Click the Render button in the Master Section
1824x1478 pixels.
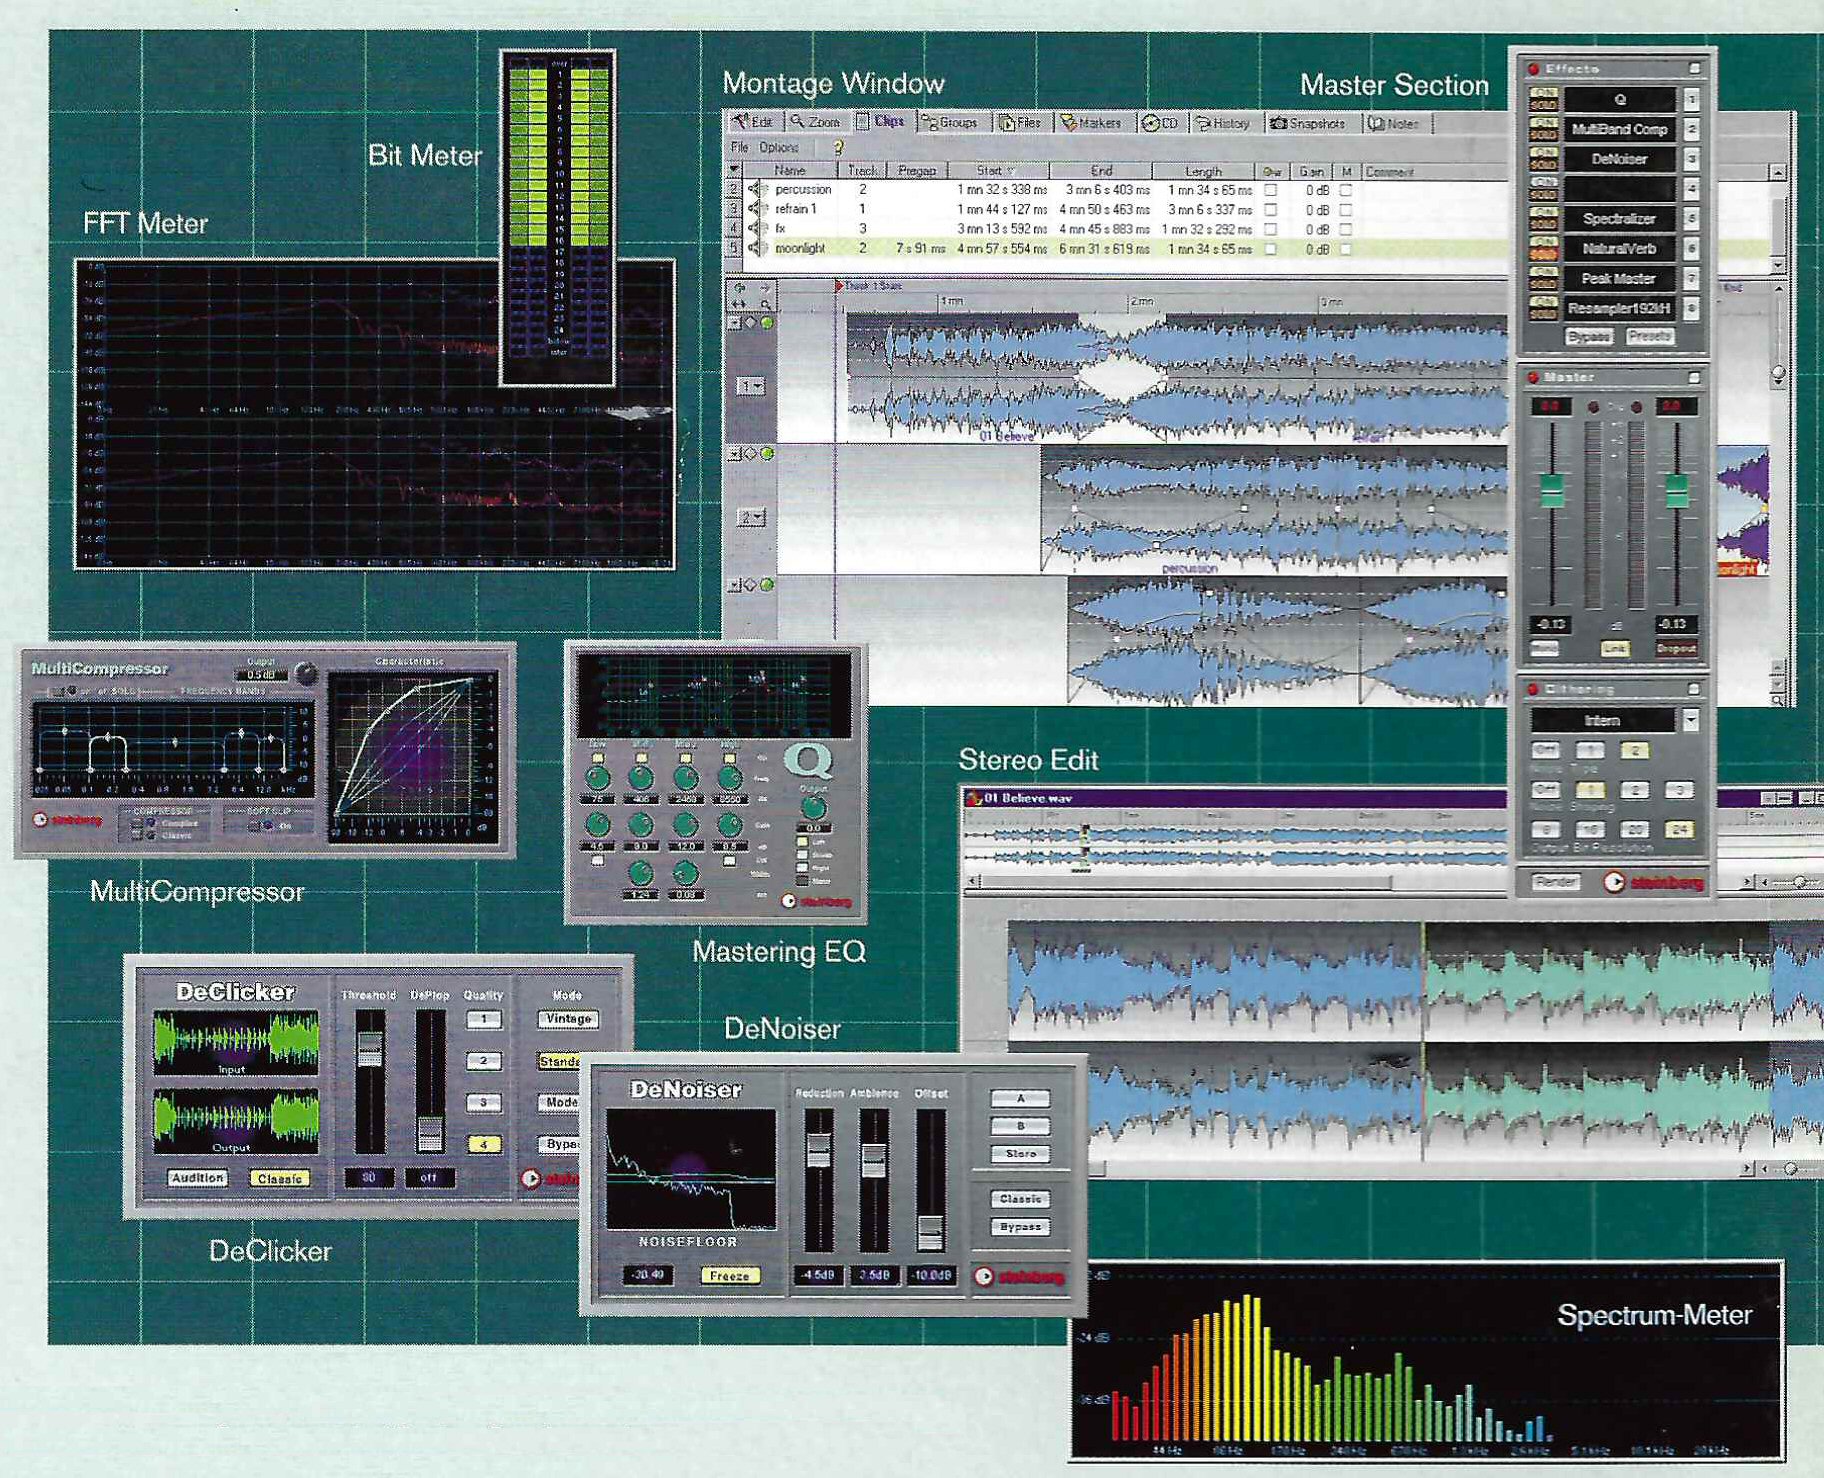coord(1556,881)
